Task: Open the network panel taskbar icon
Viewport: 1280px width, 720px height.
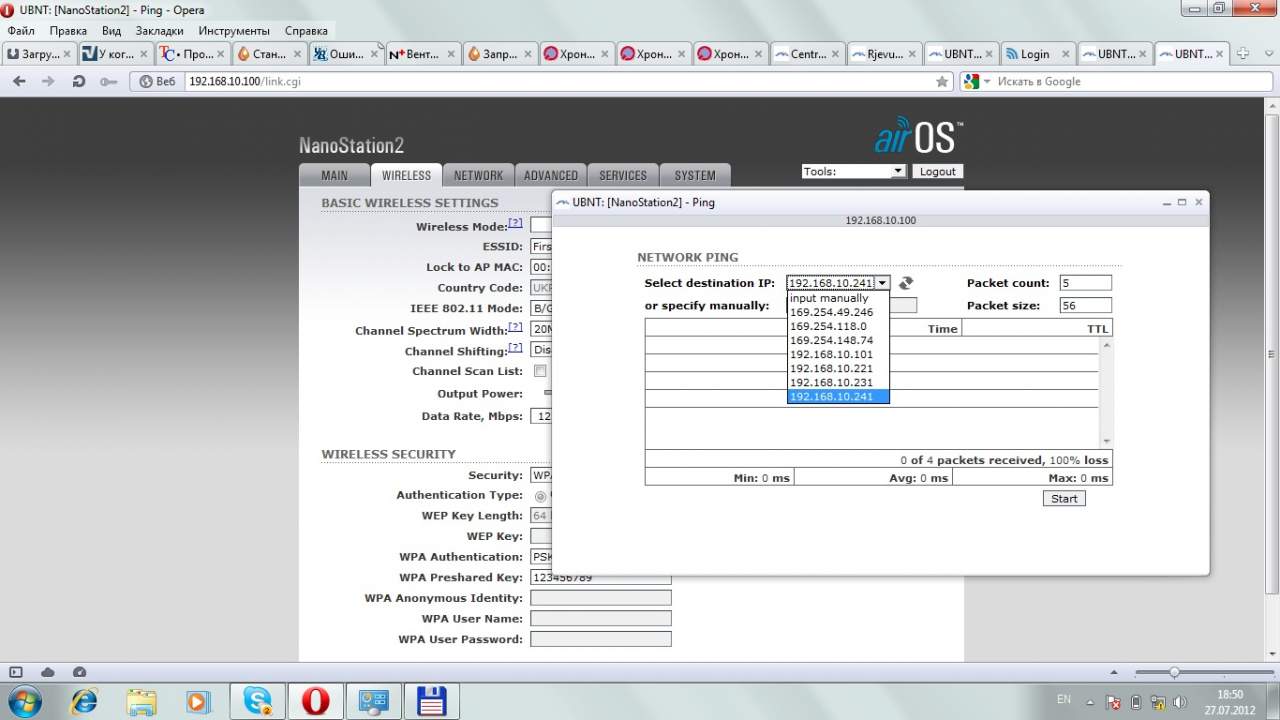Action: tap(374, 701)
